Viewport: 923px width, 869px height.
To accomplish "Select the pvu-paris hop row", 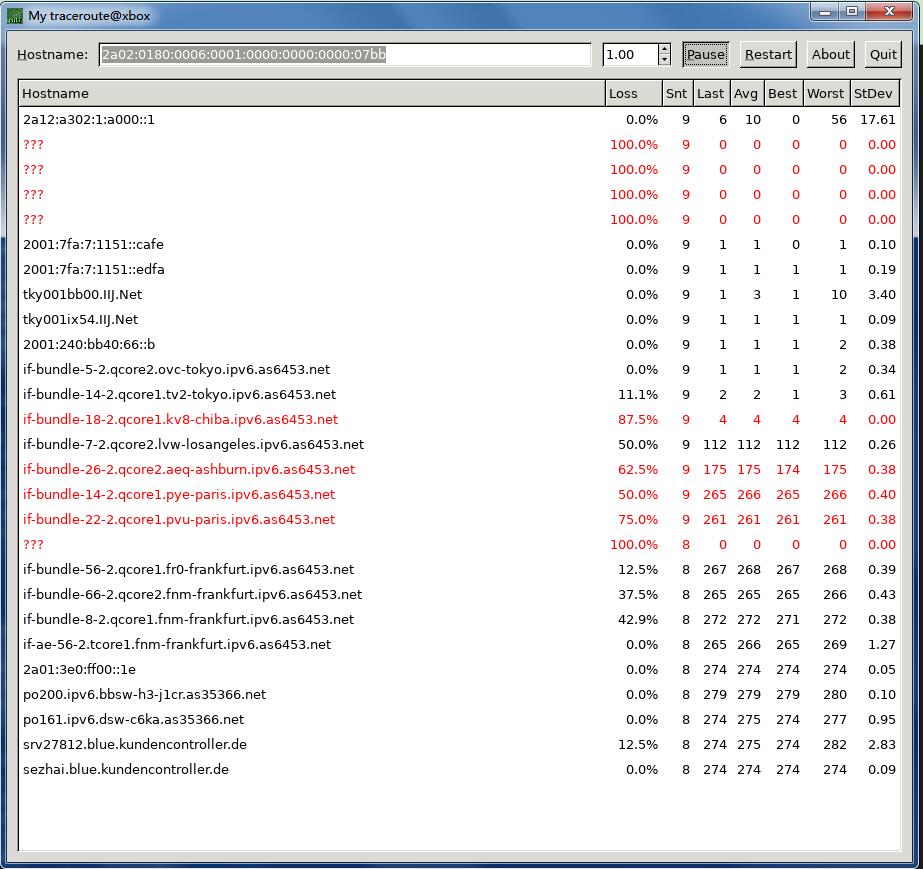I will click(x=460, y=519).
